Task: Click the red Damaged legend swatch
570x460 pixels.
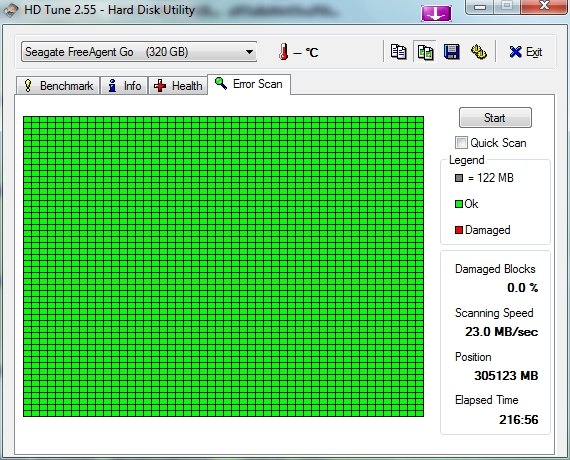Action: pyautogui.click(x=459, y=230)
